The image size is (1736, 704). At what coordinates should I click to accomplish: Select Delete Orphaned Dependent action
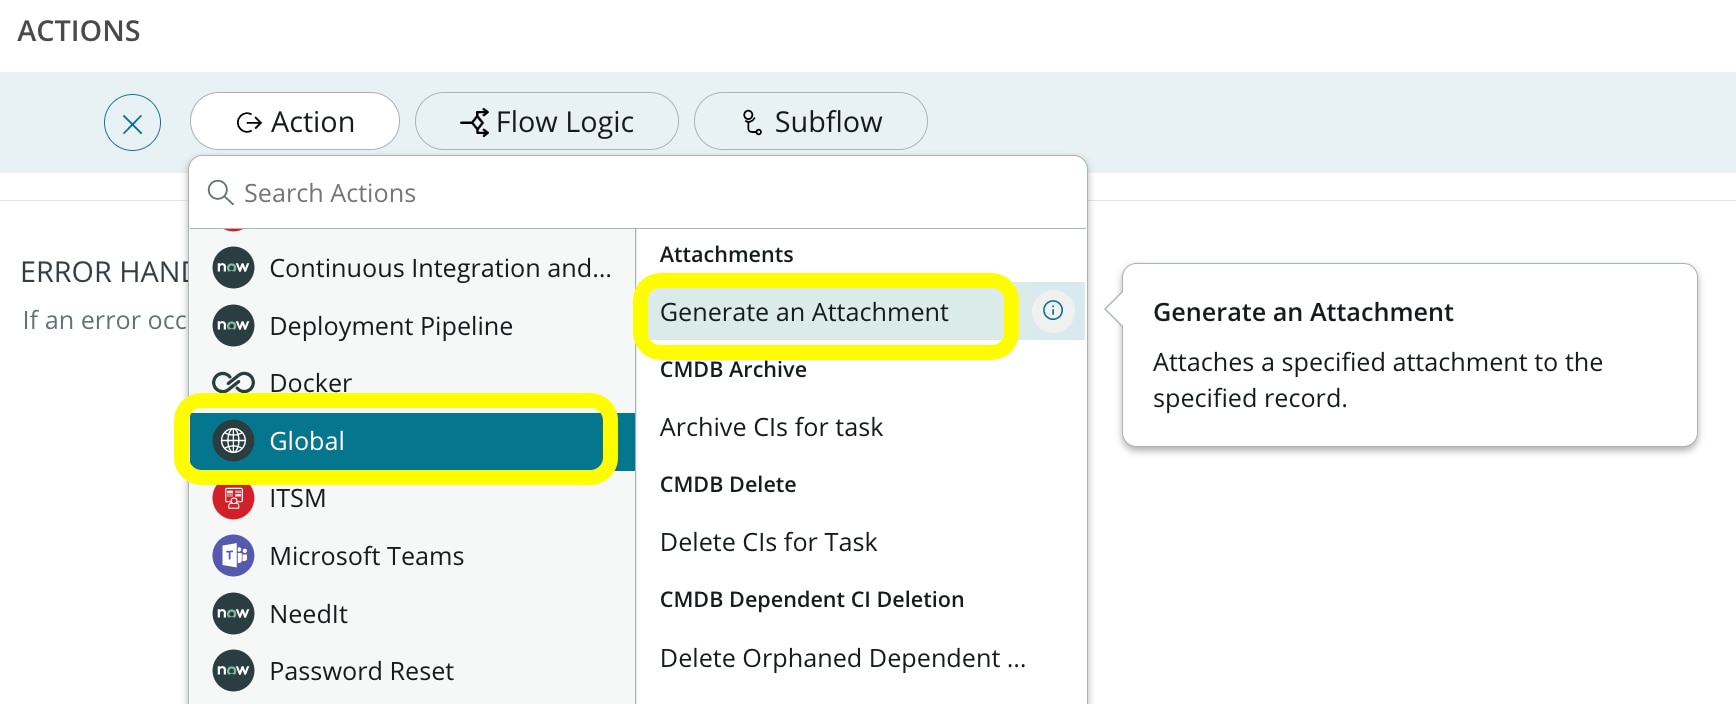point(843,658)
